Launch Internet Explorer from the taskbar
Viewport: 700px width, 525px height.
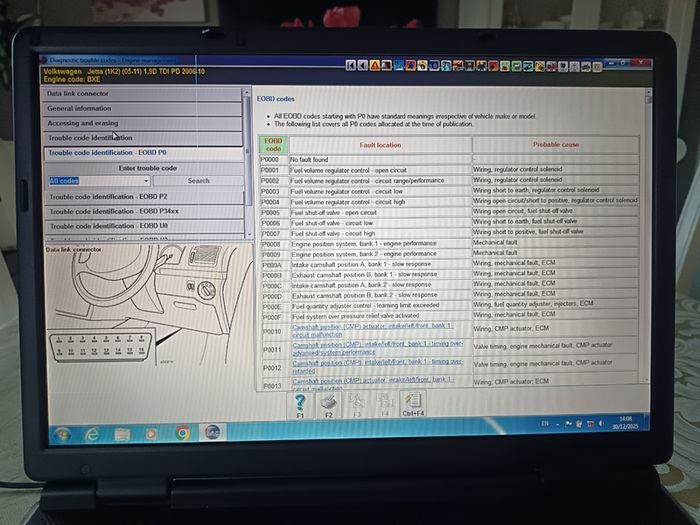[92, 434]
